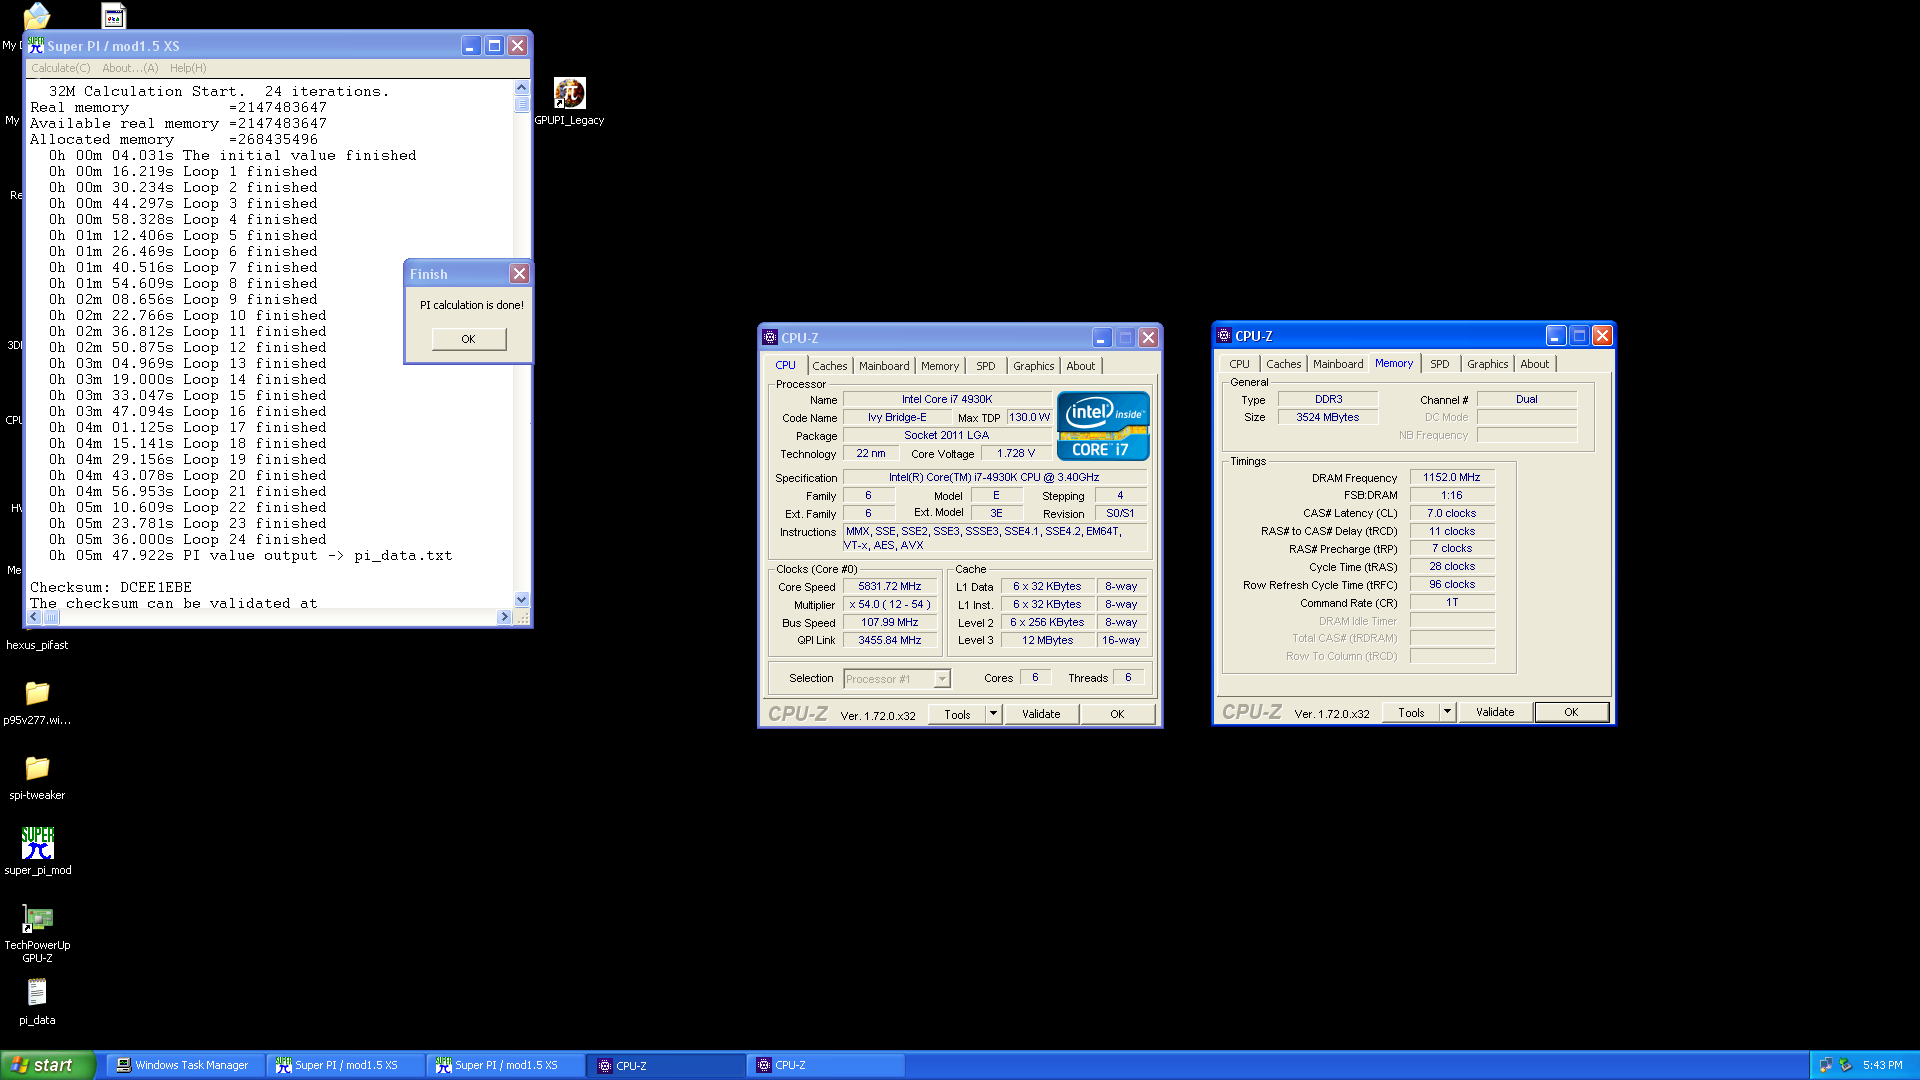Screen dimensions: 1920x1080
Task: Click the right CPU-Z window title icon
Action: click(1224, 336)
